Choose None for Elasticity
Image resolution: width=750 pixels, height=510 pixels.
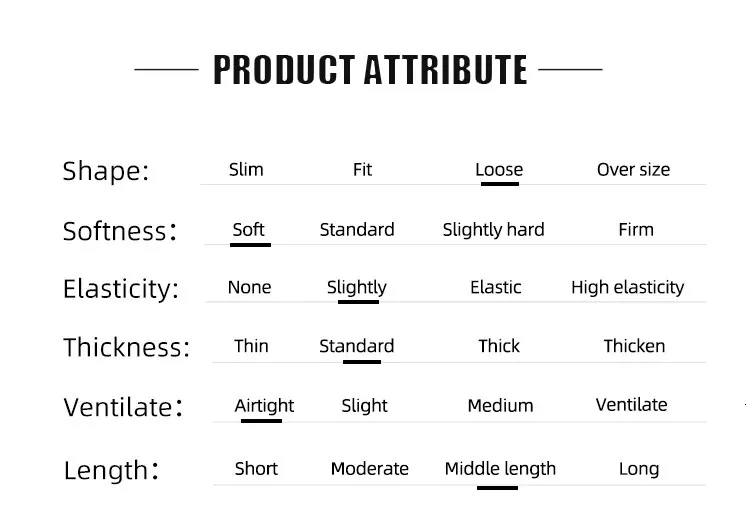coord(249,288)
